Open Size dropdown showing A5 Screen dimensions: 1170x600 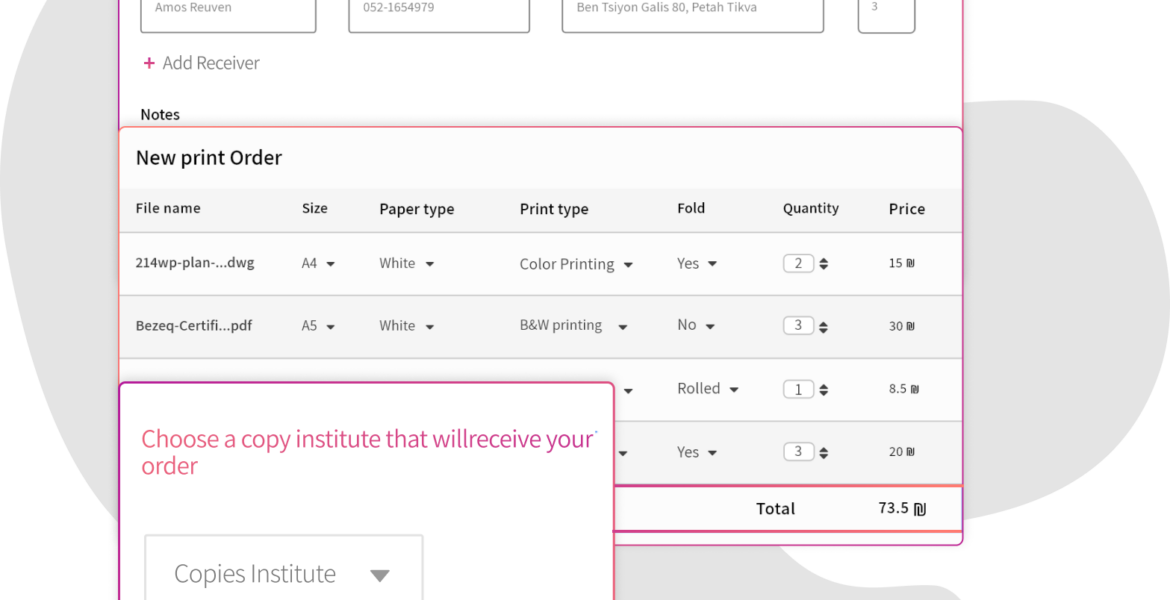tap(319, 326)
